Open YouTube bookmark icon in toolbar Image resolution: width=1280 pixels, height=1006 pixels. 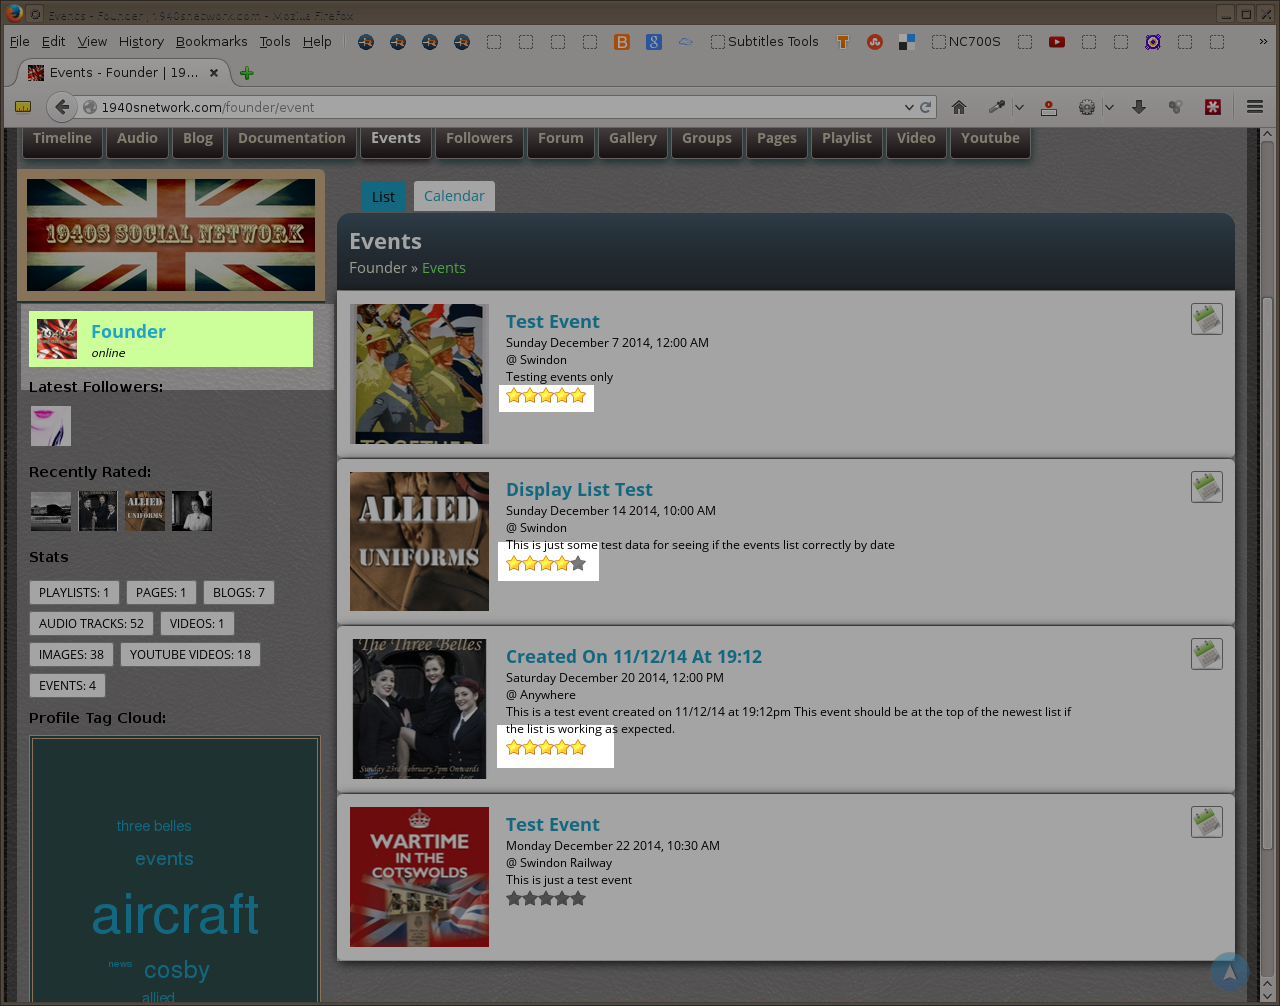click(1057, 42)
